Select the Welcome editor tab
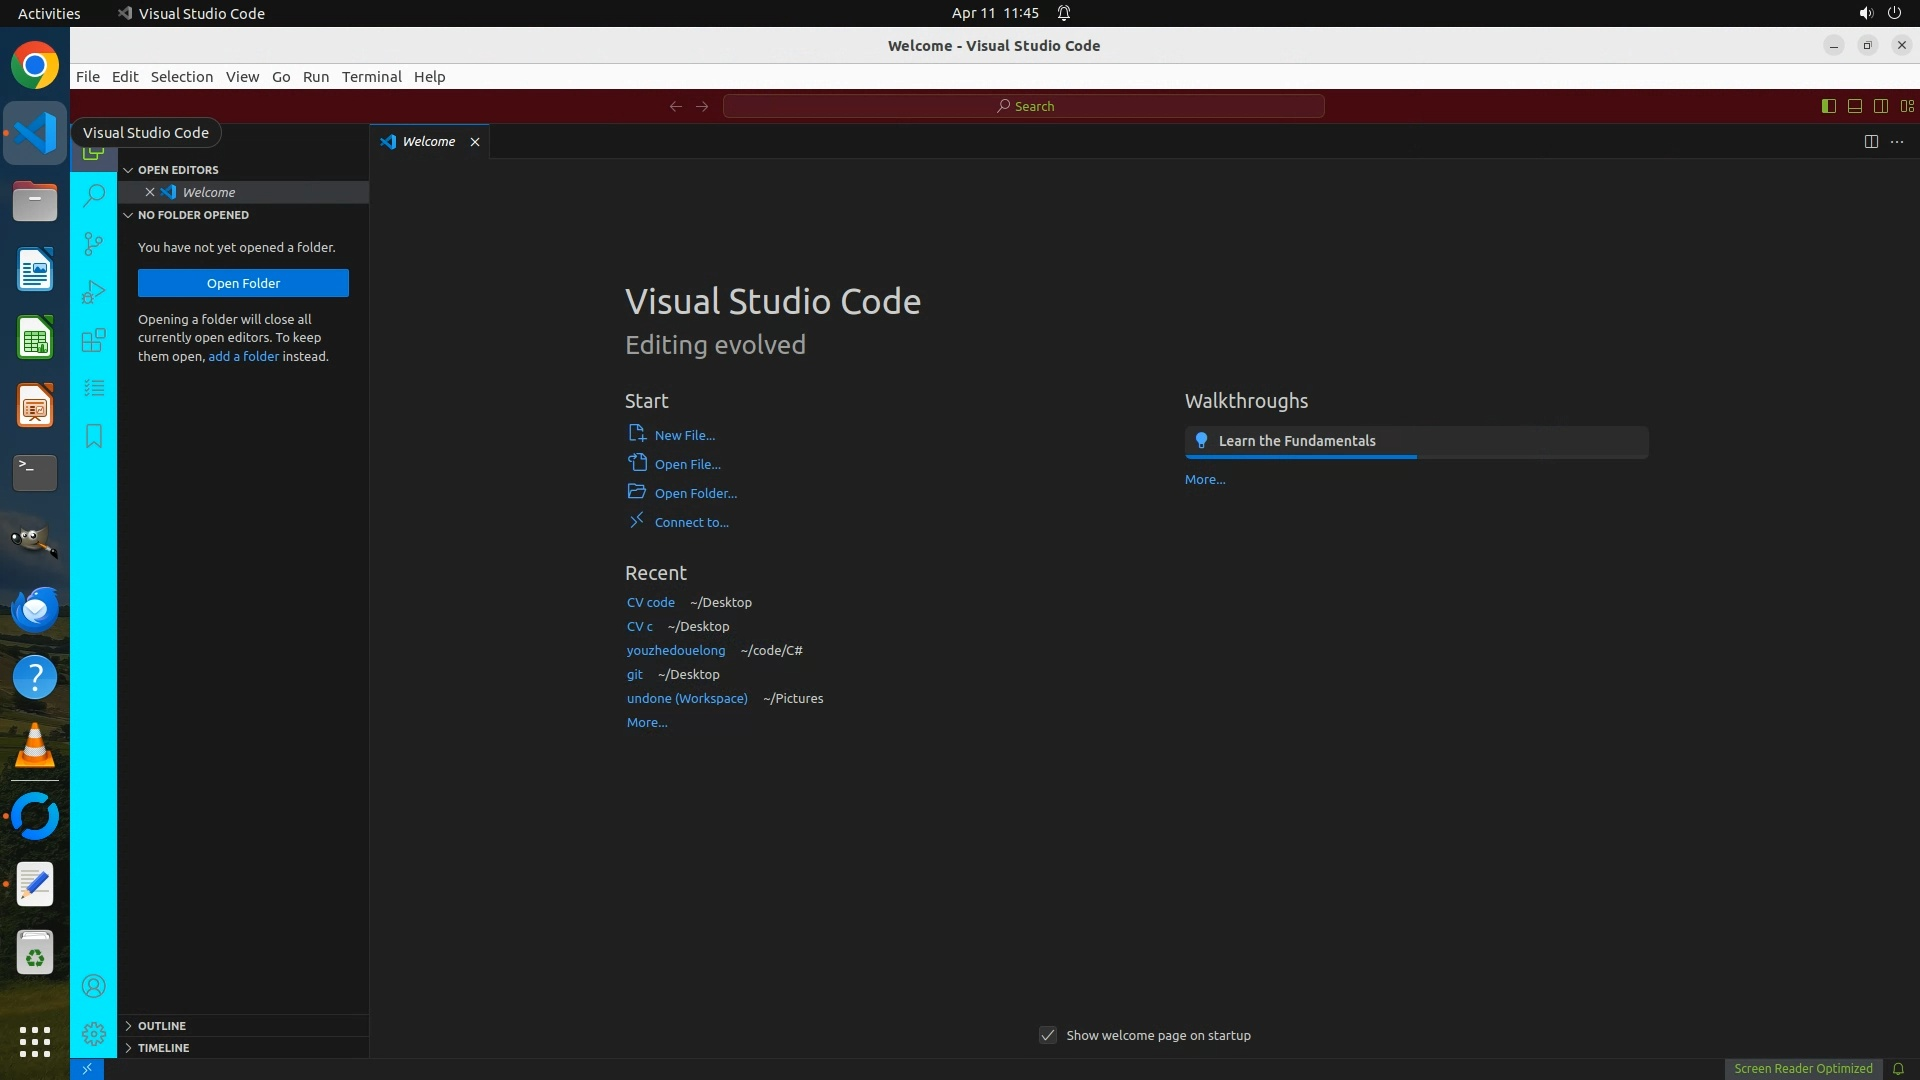This screenshot has height=1080, width=1920. coord(429,142)
